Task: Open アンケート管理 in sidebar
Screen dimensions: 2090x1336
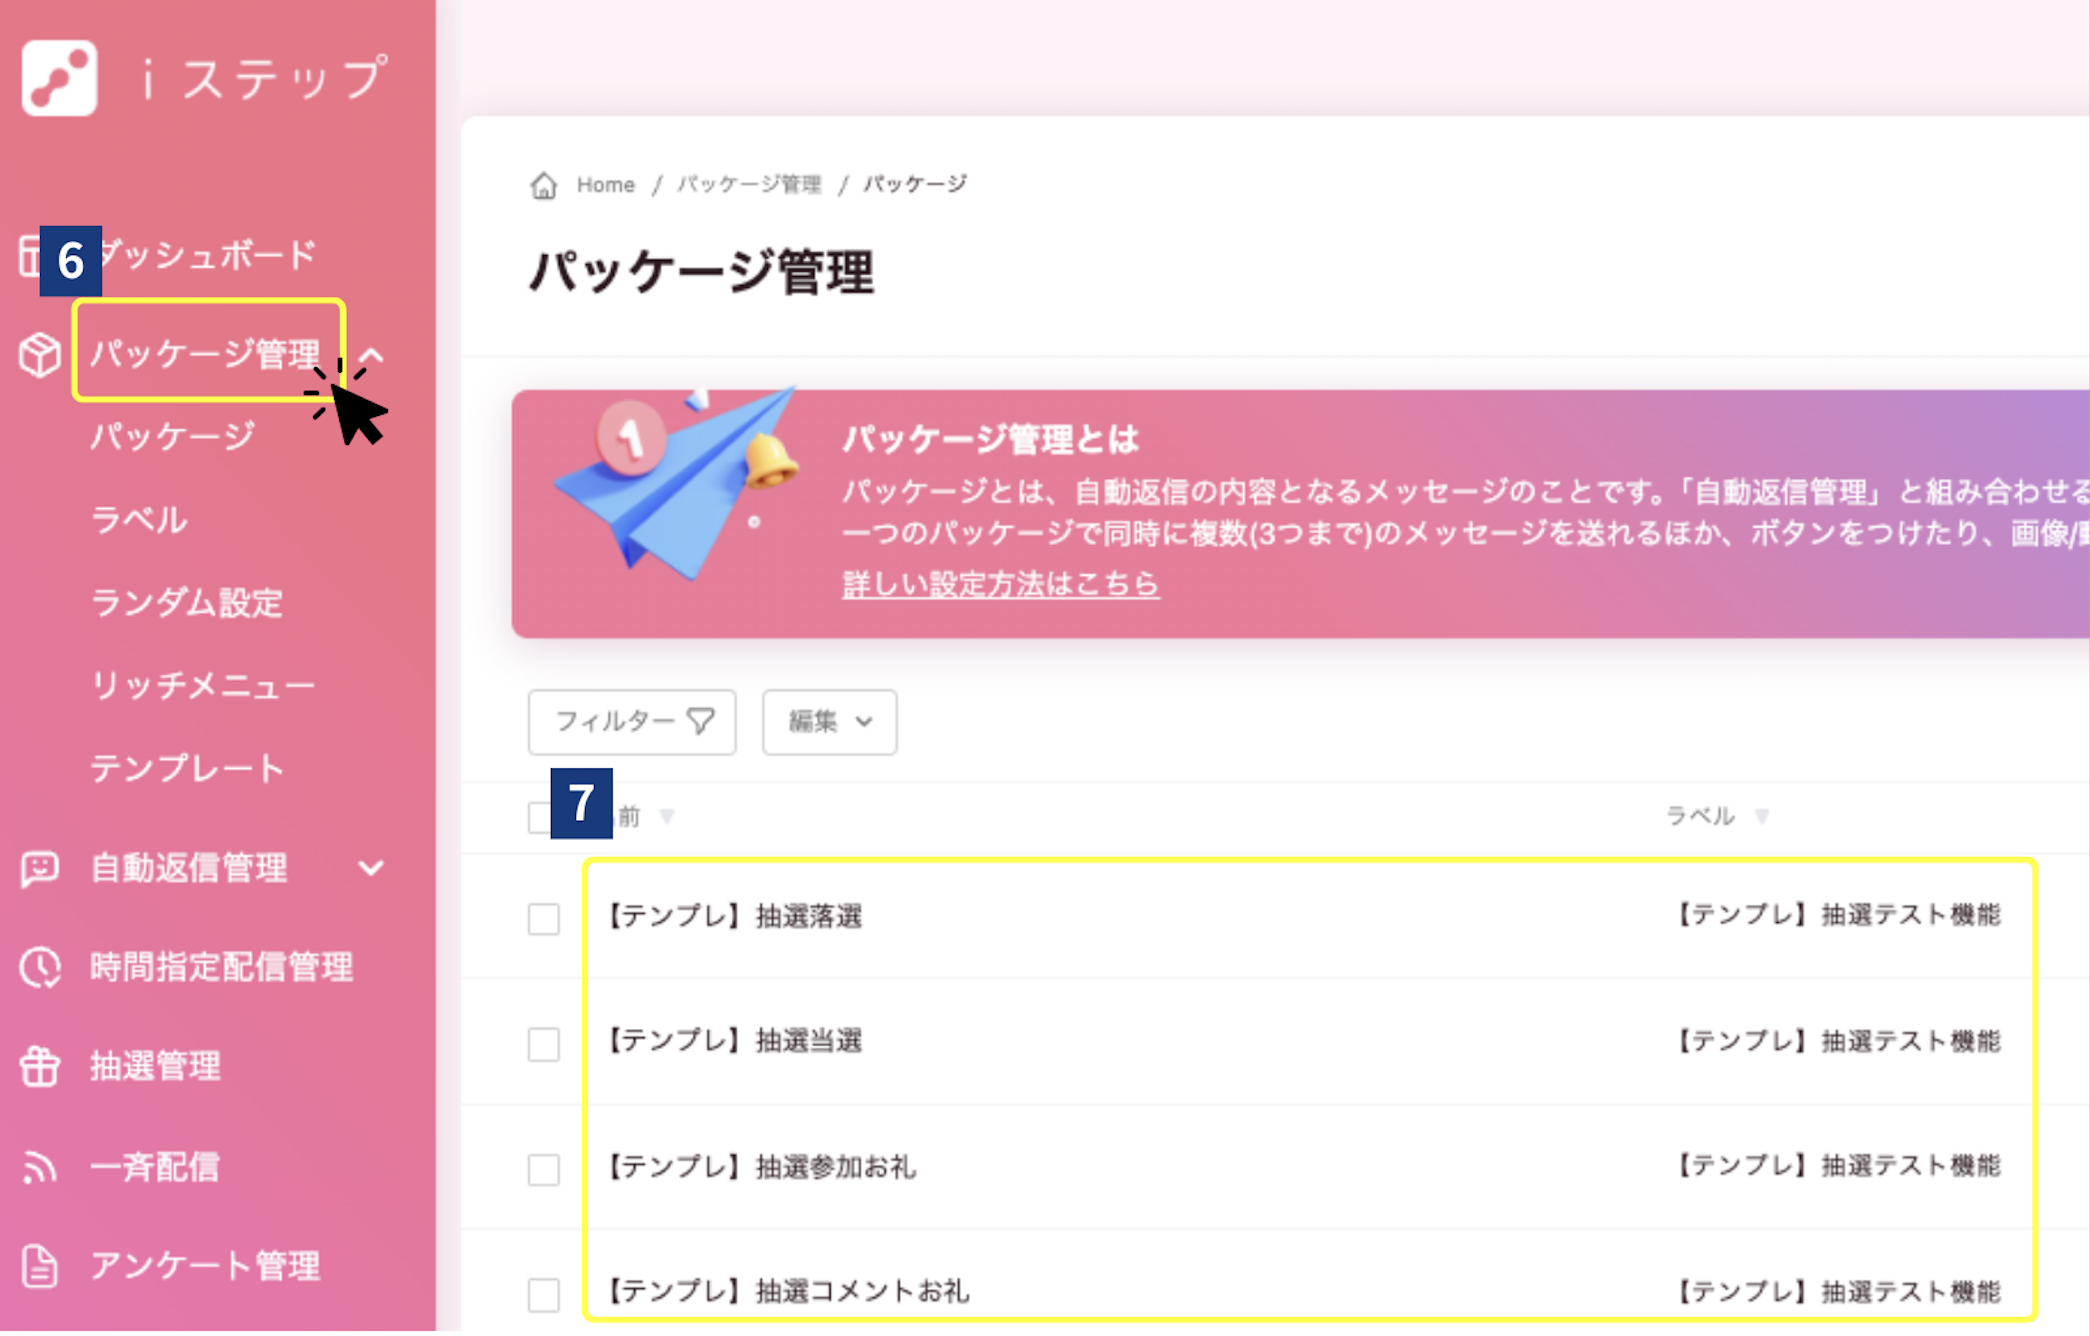Action: pos(205,1266)
